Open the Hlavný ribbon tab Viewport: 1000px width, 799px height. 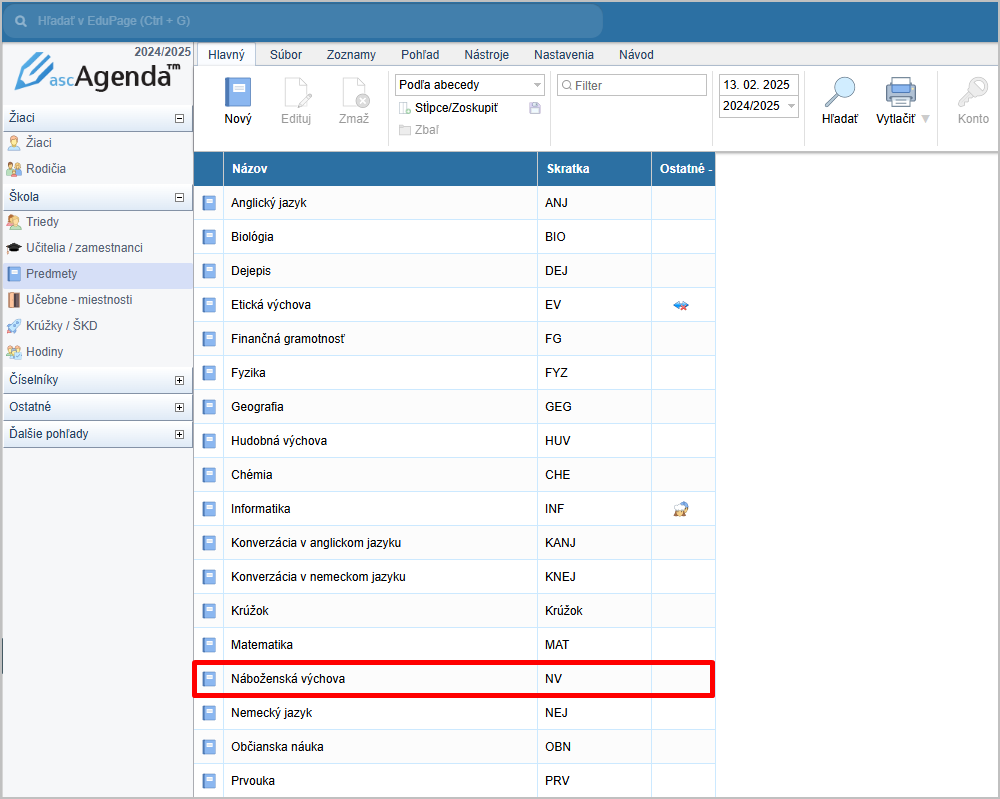(x=226, y=55)
